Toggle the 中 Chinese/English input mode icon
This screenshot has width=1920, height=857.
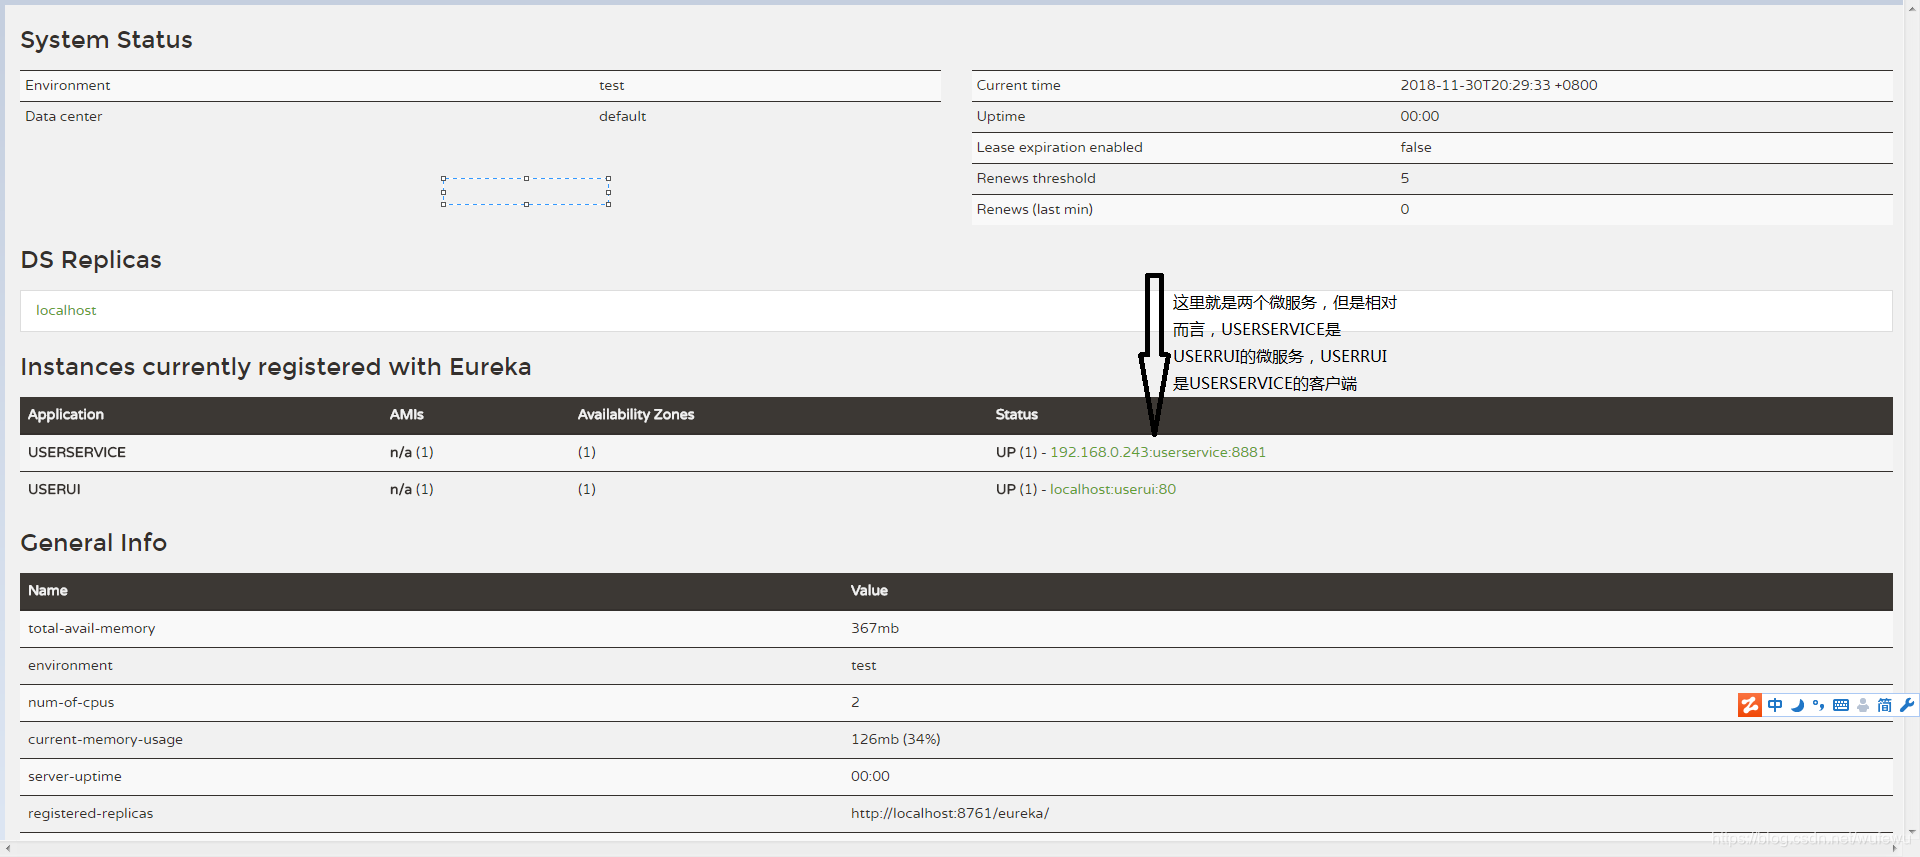(x=1775, y=705)
